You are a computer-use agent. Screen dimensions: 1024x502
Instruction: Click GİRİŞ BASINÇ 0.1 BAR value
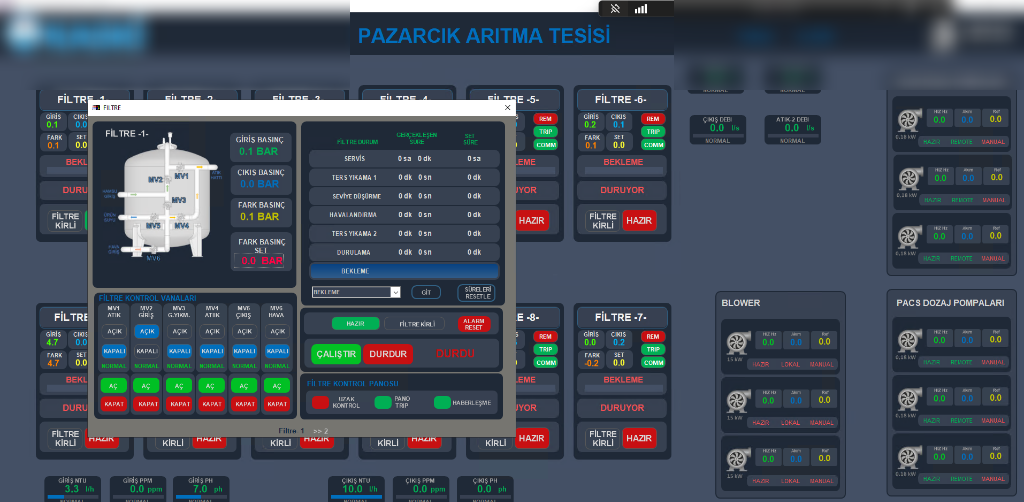click(259, 151)
